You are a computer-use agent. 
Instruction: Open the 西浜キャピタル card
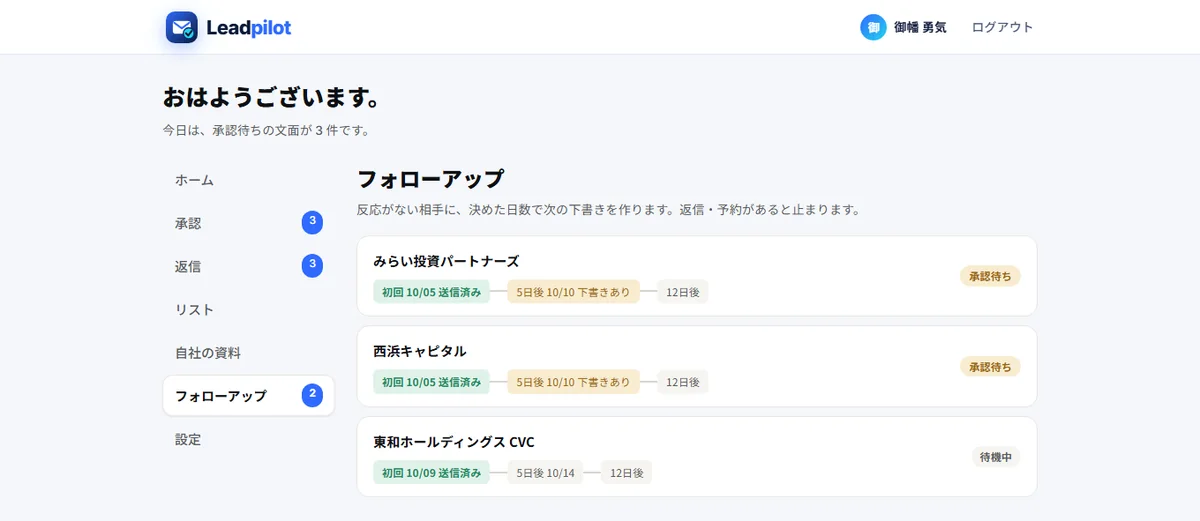click(697, 366)
